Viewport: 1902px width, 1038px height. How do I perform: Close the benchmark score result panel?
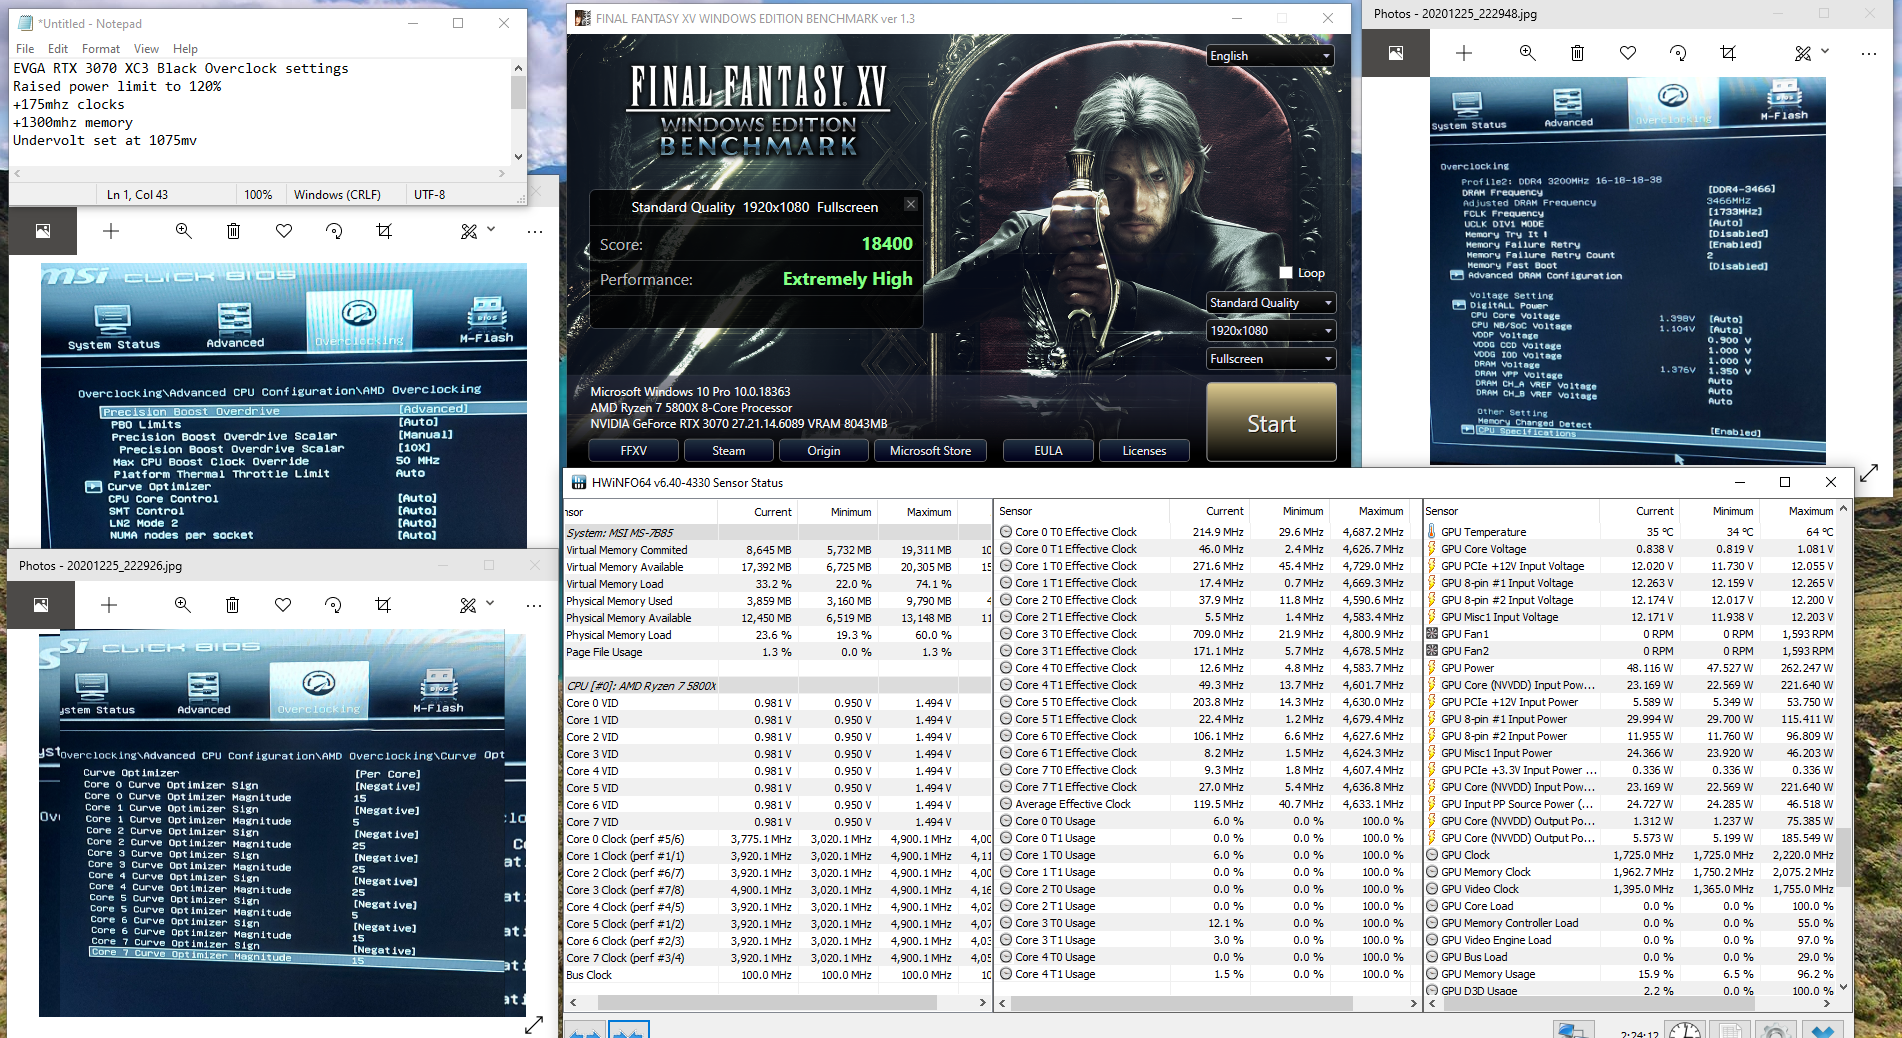tap(911, 204)
